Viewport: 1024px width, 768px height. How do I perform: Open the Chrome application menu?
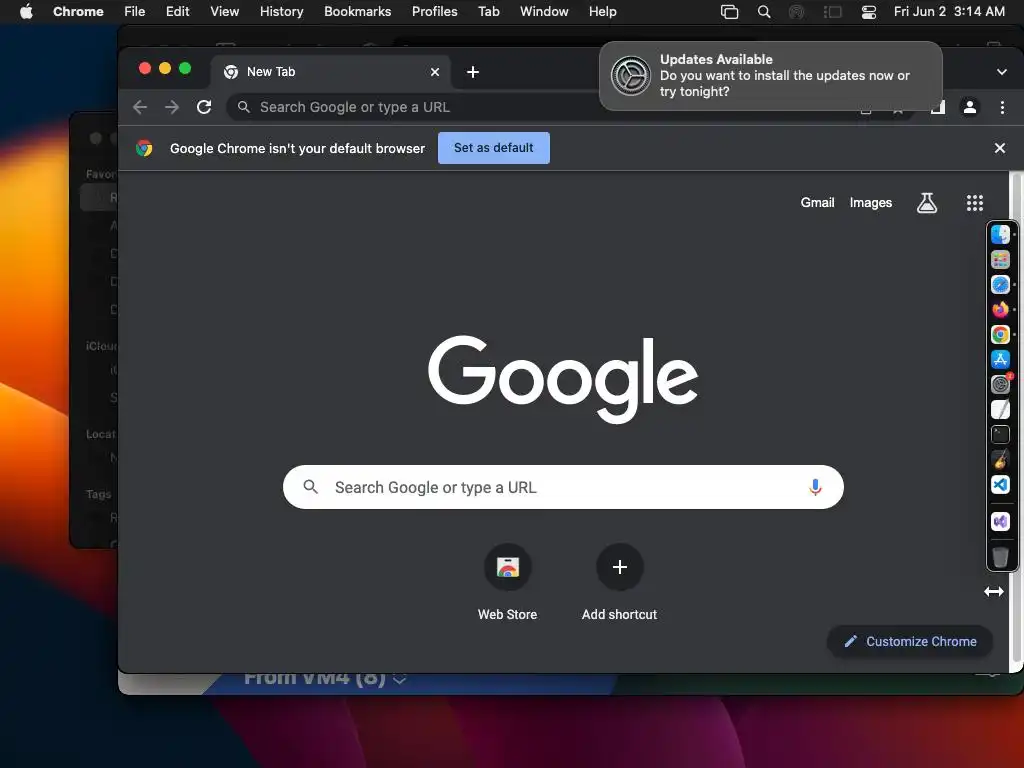(78, 12)
